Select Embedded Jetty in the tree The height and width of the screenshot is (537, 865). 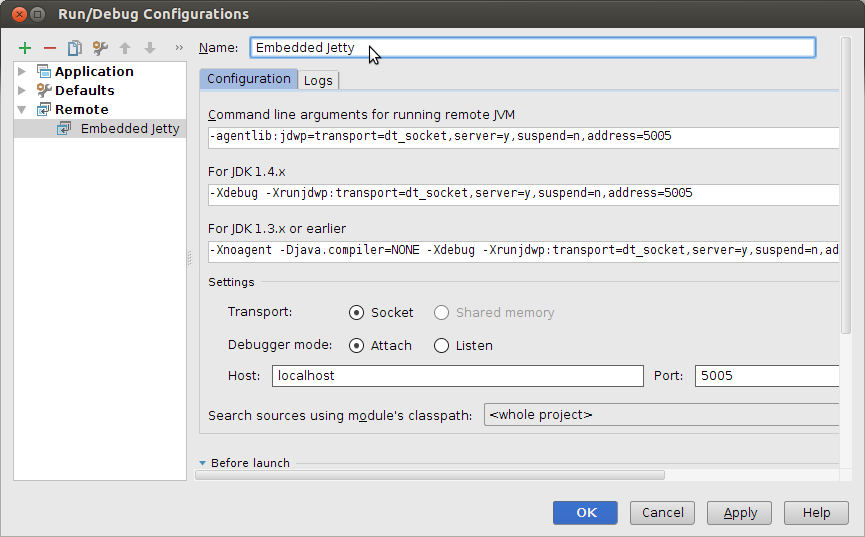tap(130, 129)
